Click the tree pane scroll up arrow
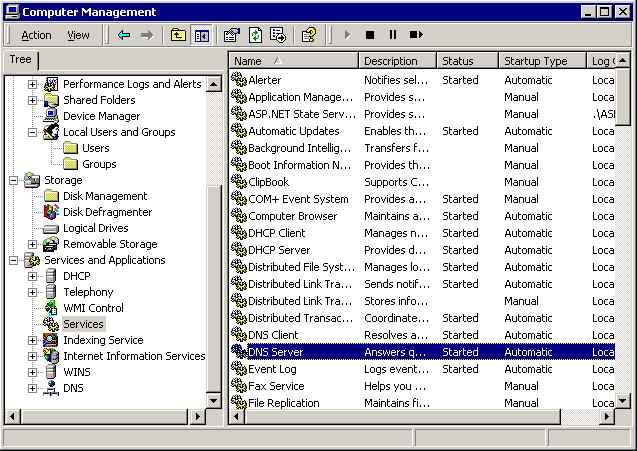The height and width of the screenshot is (451, 637). click(x=214, y=84)
